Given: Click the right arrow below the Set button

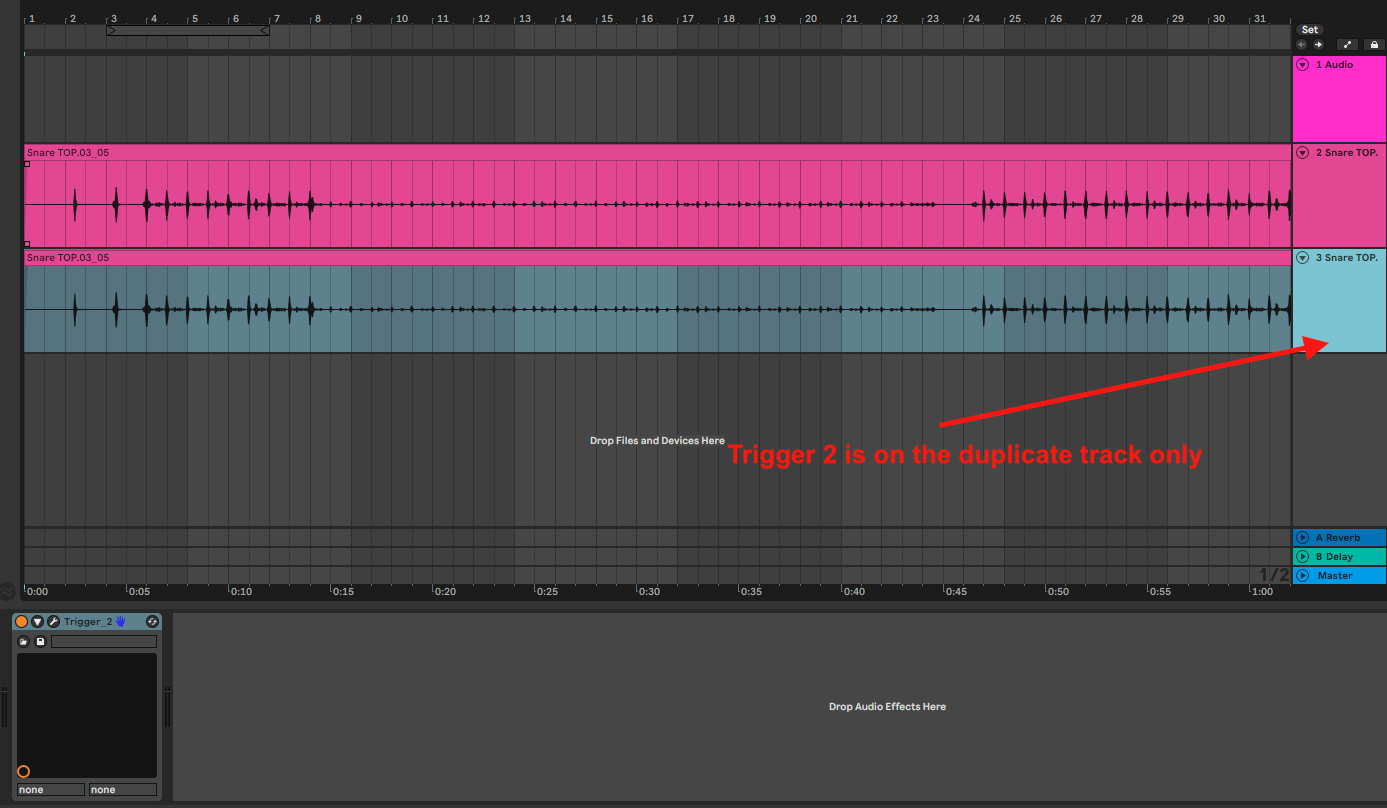Looking at the screenshot, I should 1317,44.
